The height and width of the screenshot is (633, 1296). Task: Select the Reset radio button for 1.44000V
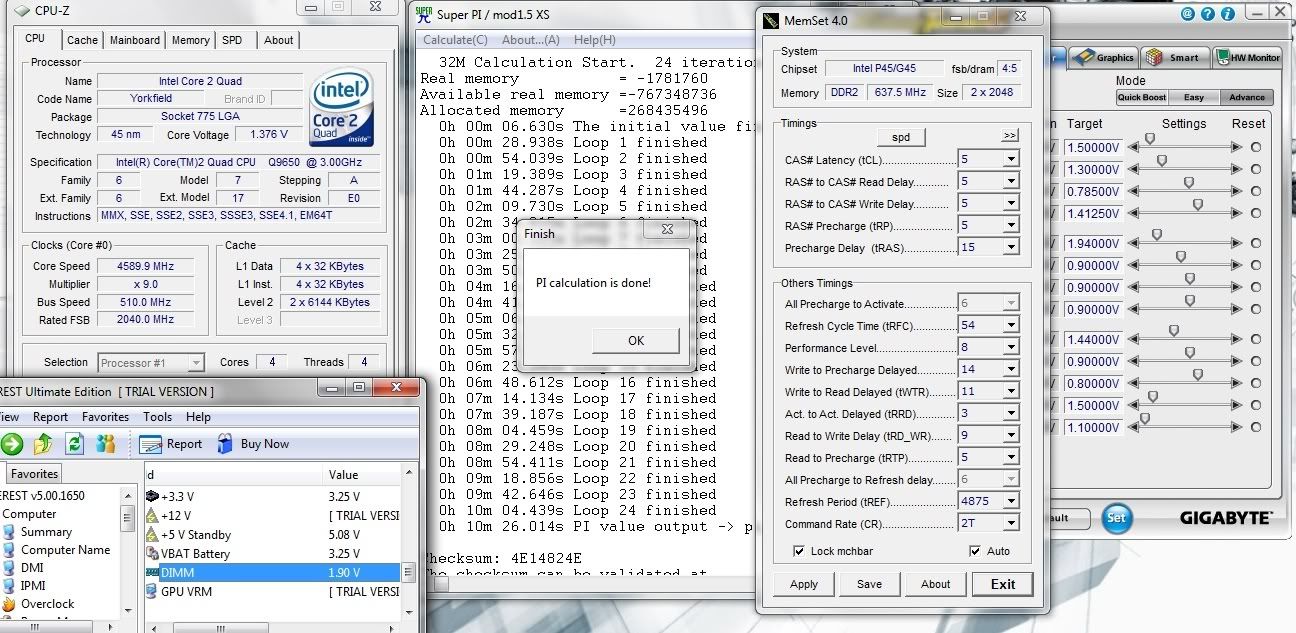pyautogui.click(x=1256, y=340)
